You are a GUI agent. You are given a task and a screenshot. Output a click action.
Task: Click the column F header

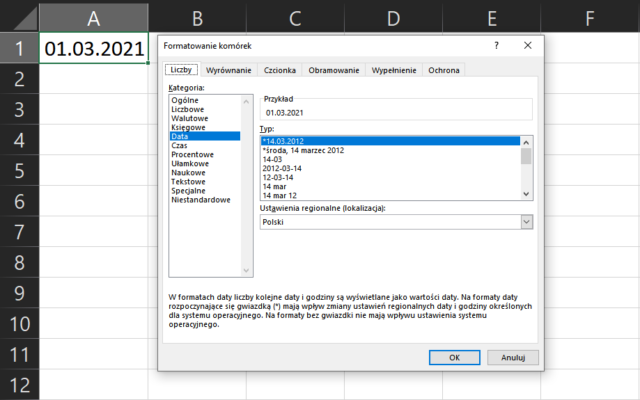[x=590, y=18]
